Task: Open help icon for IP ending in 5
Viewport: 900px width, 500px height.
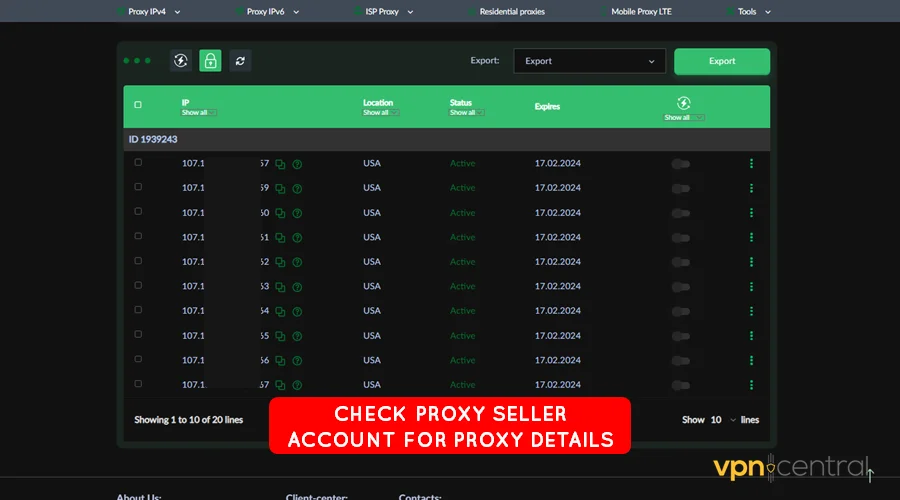Action: click(297, 336)
